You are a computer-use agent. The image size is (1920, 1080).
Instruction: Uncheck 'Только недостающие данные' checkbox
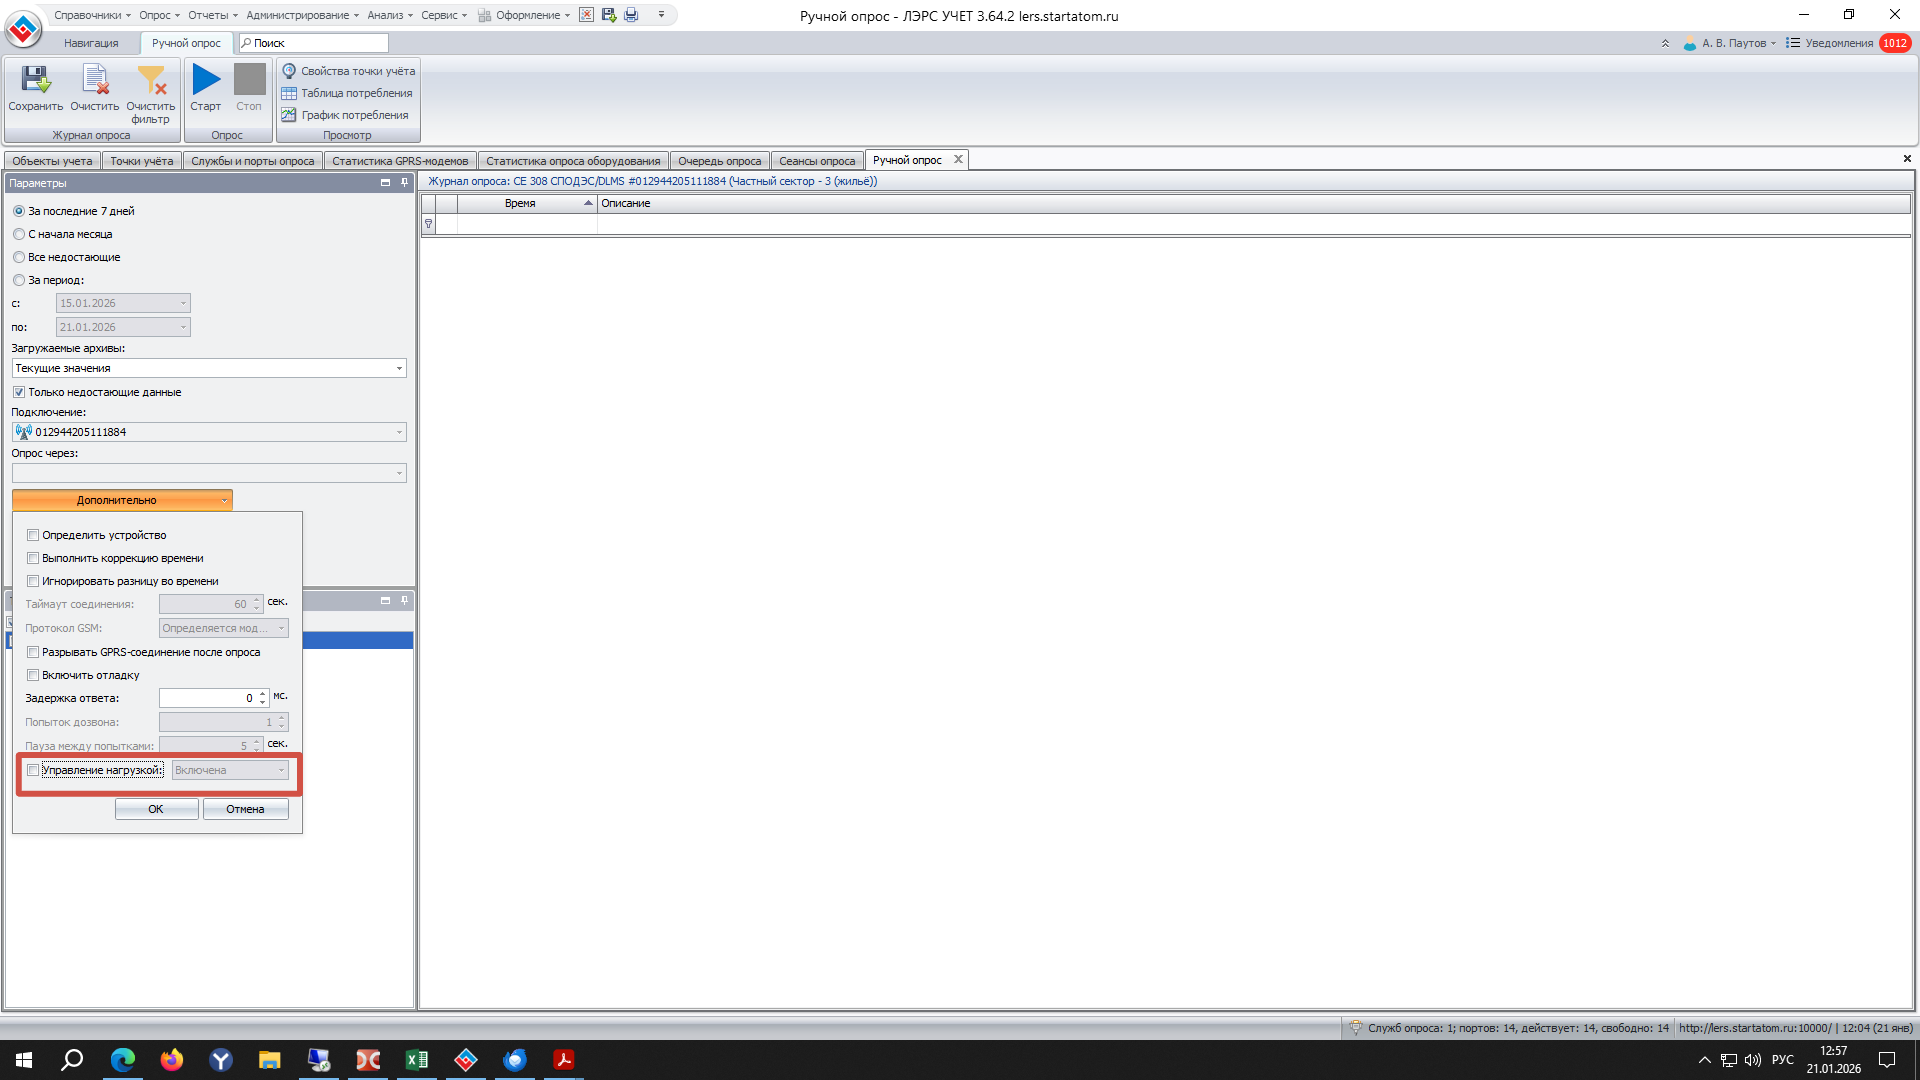pyautogui.click(x=19, y=392)
